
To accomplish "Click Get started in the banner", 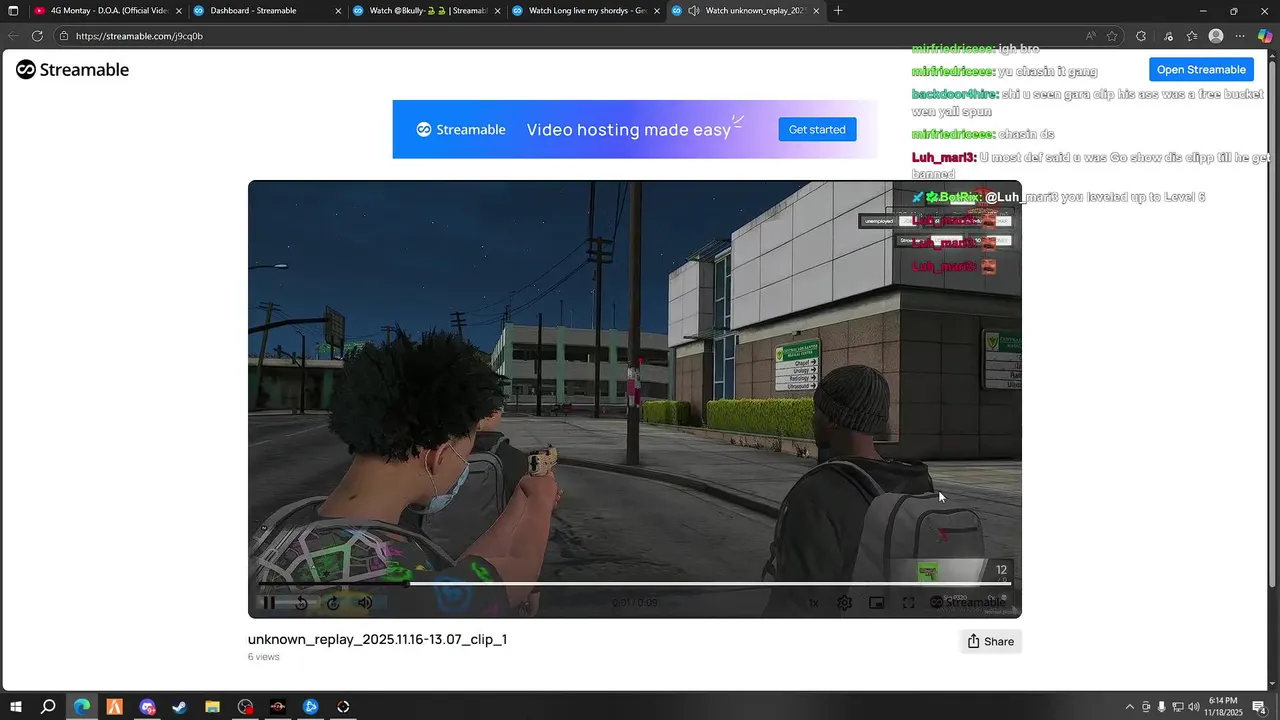I will [817, 129].
